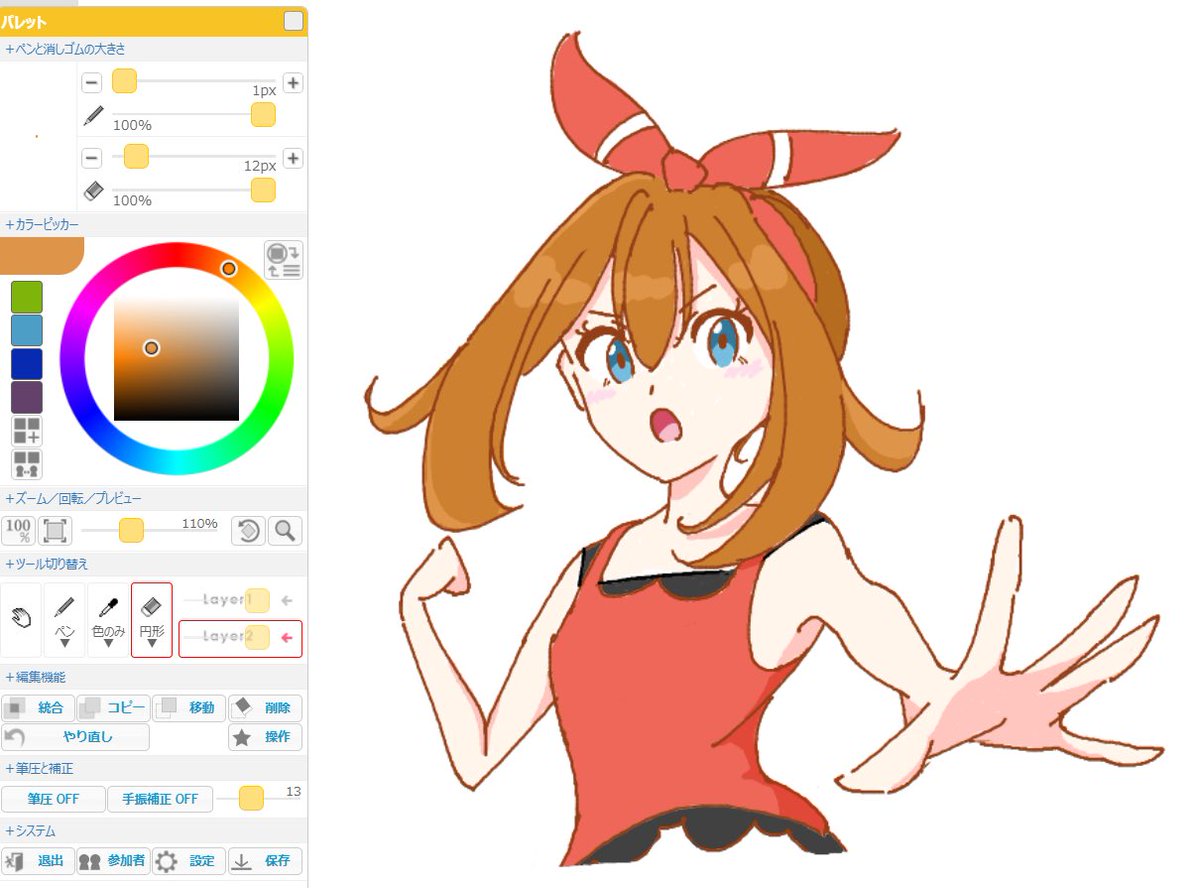1200x888 pixels.
Task: Open eraser shape dropdown arrow
Action: 151,645
